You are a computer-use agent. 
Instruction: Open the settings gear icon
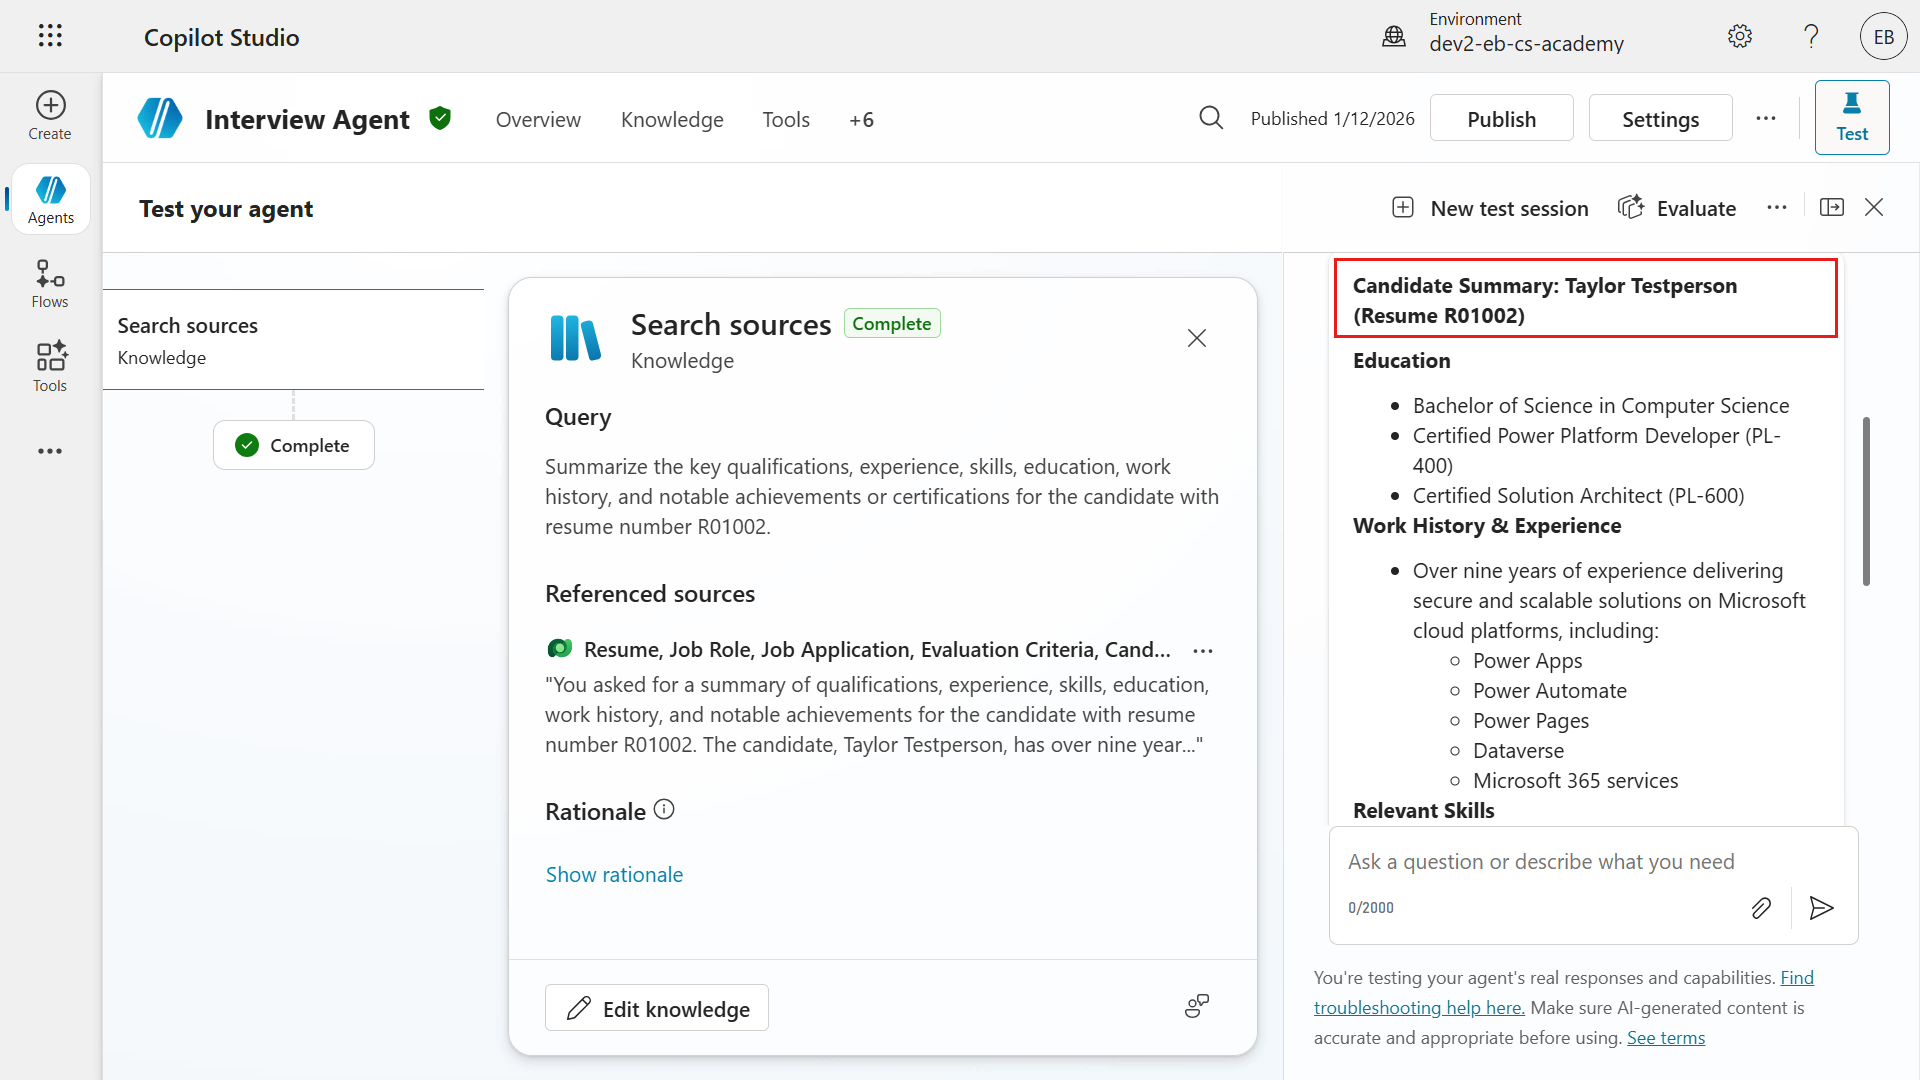1740,37
